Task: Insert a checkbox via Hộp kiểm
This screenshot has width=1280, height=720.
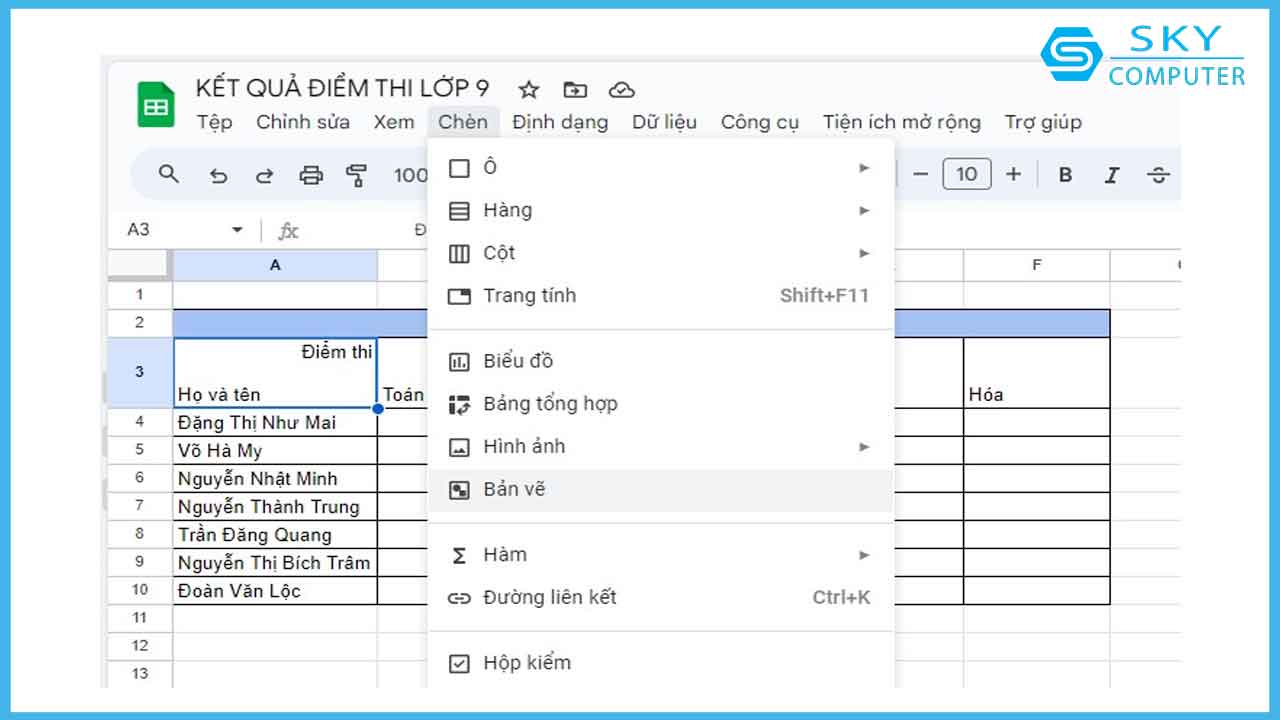Action: pos(526,663)
